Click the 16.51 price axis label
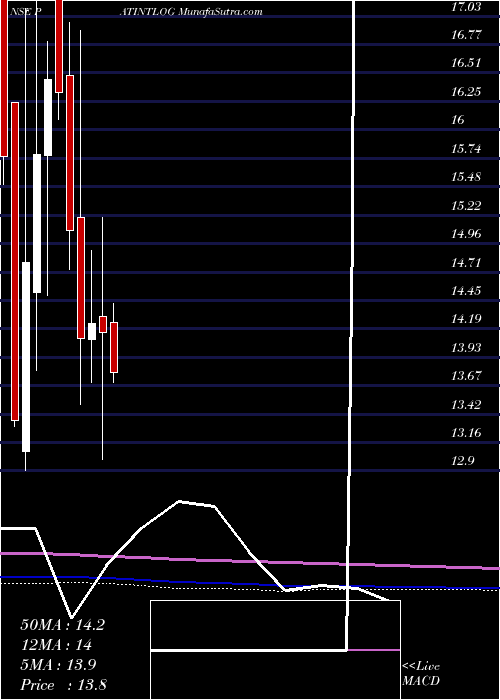The height and width of the screenshot is (700, 500). (467, 63)
